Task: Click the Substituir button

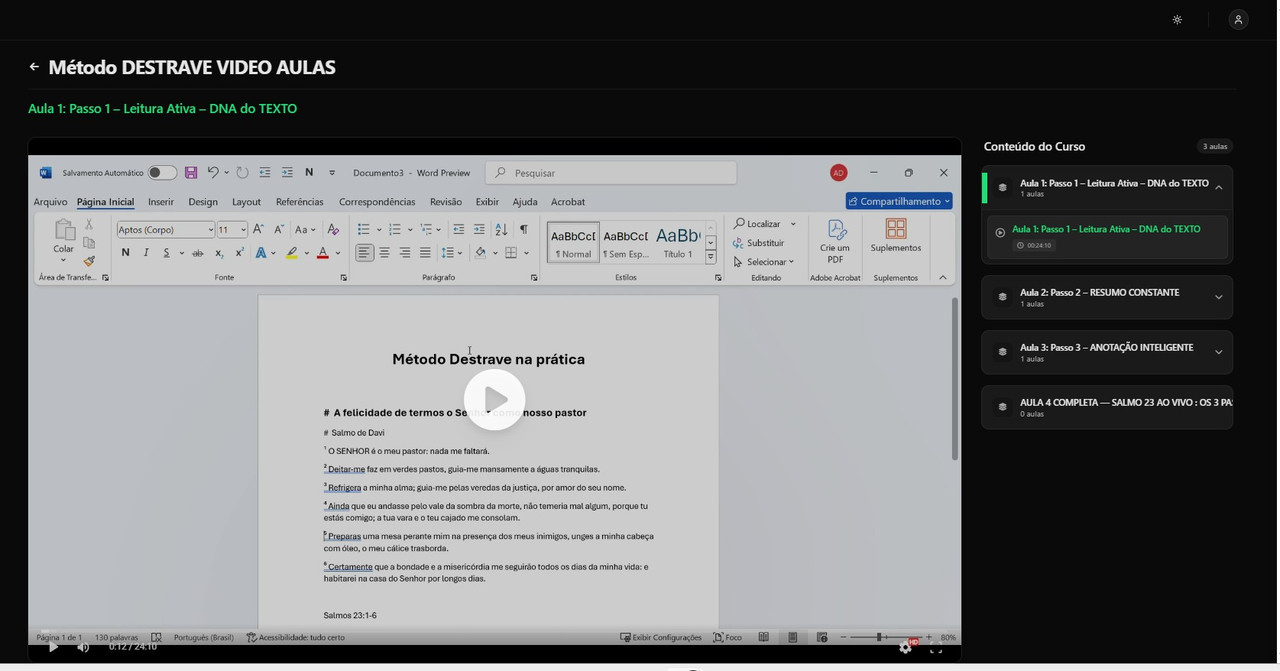Action: click(x=758, y=243)
